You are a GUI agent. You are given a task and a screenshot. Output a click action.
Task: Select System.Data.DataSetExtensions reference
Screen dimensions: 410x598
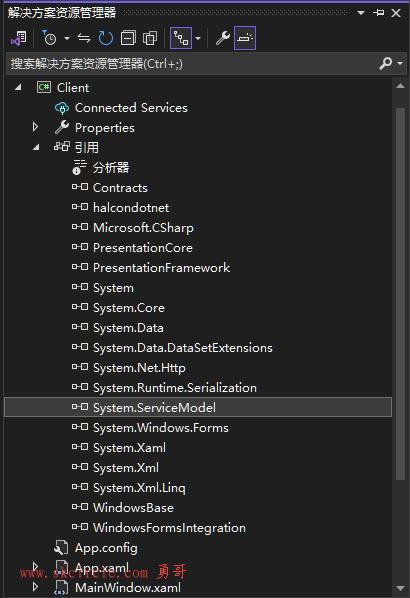(183, 348)
